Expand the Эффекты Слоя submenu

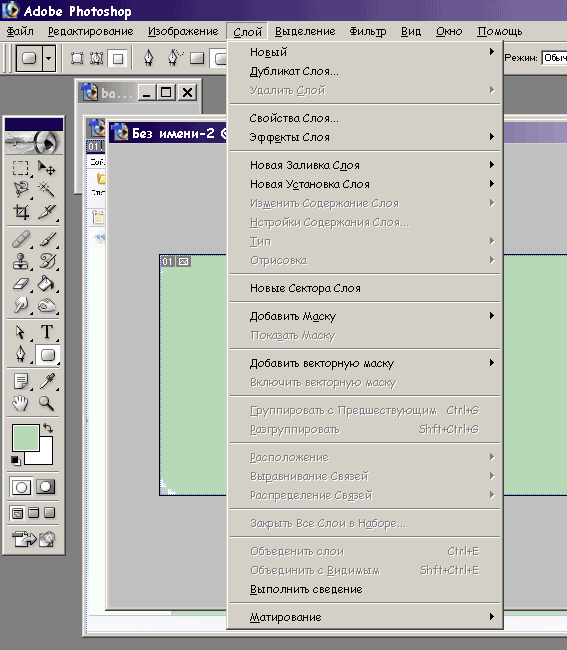365,137
